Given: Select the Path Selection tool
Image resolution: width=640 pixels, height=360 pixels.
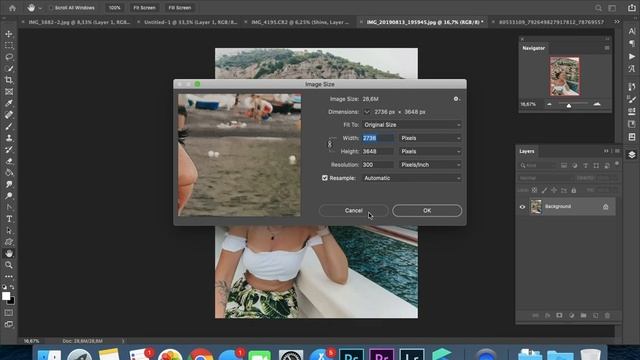Looking at the screenshot, I should 9,231.
